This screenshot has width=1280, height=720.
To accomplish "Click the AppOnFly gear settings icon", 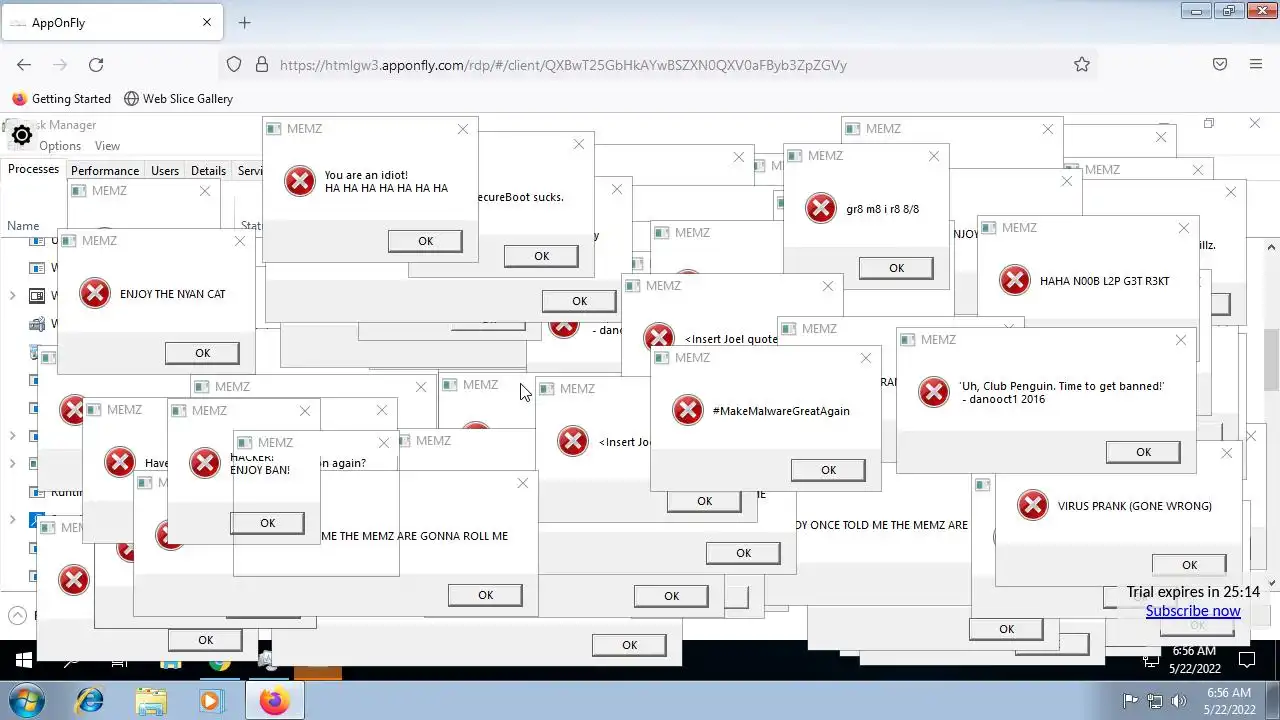I will click(x=21, y=135).
